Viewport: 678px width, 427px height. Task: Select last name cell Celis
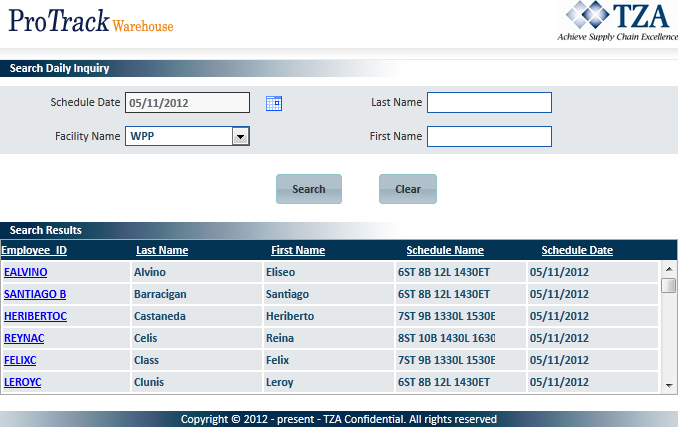(196, 338)
